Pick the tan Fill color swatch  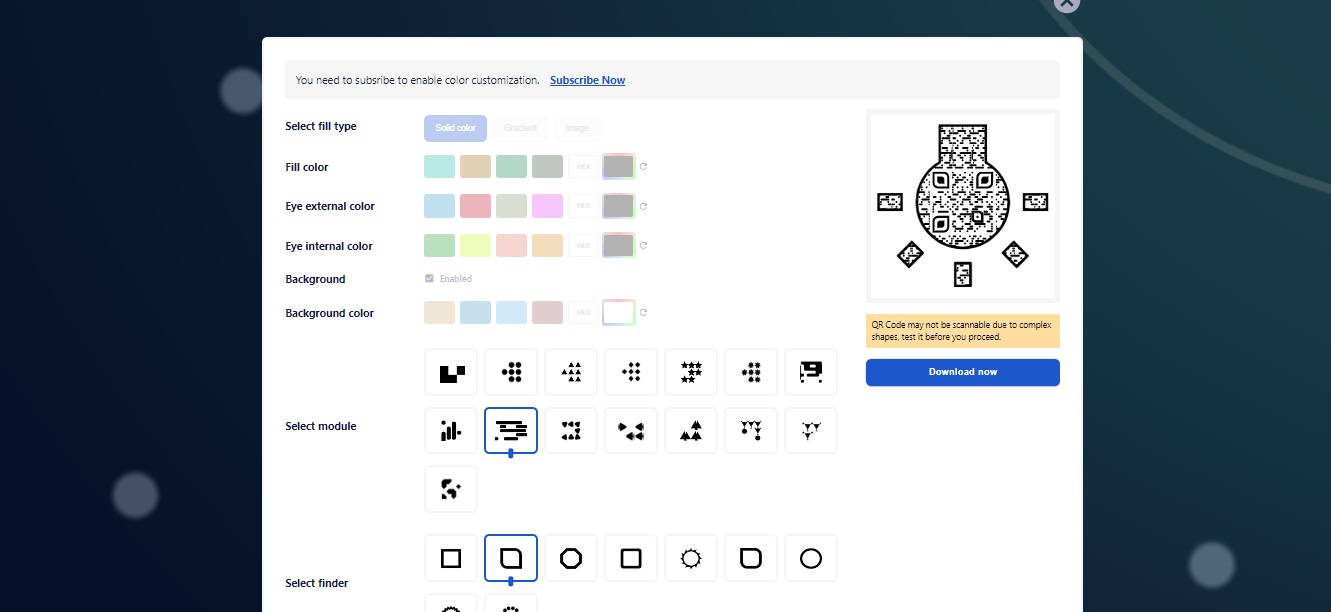click(475, 167)
